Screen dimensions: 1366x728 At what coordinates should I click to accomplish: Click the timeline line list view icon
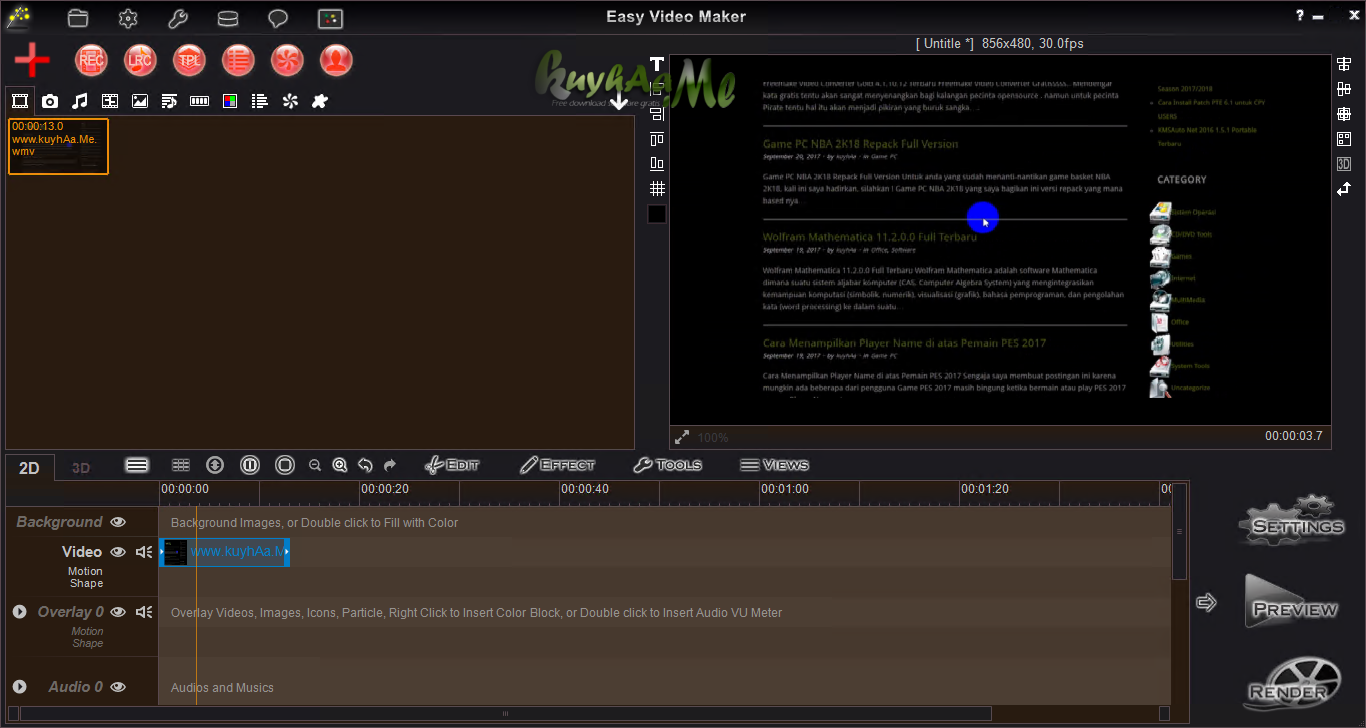pyautogui.click(x=137, y=465)
